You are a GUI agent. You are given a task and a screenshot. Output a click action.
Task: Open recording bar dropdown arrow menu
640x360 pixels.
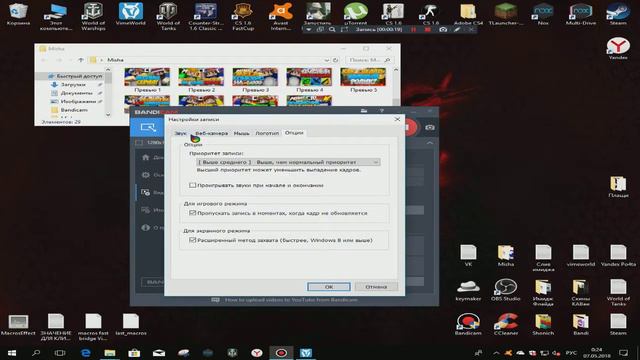pos(309,30)
